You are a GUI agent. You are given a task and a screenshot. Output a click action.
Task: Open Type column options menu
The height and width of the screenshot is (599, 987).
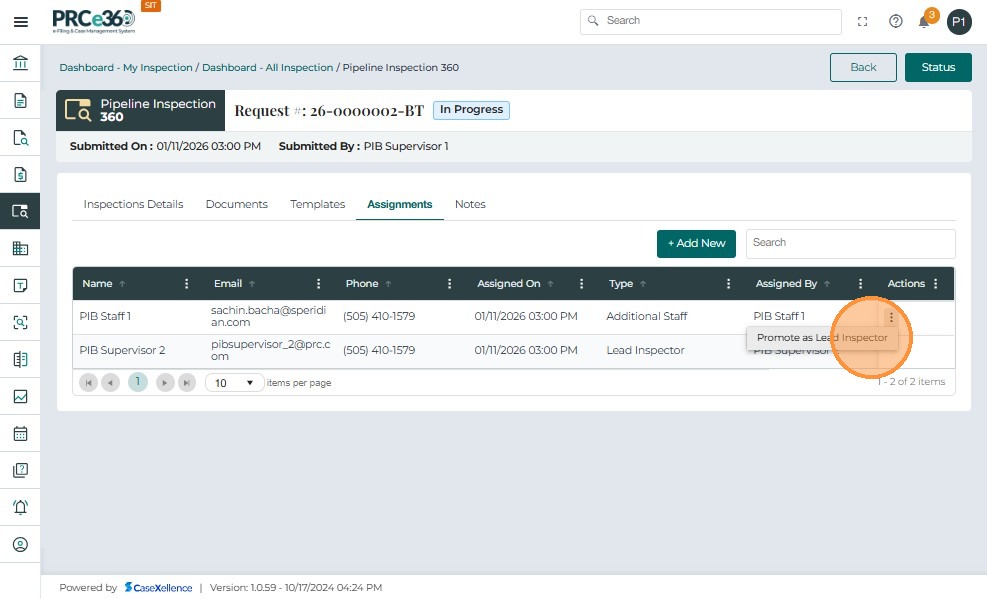[x=728, y=284]
